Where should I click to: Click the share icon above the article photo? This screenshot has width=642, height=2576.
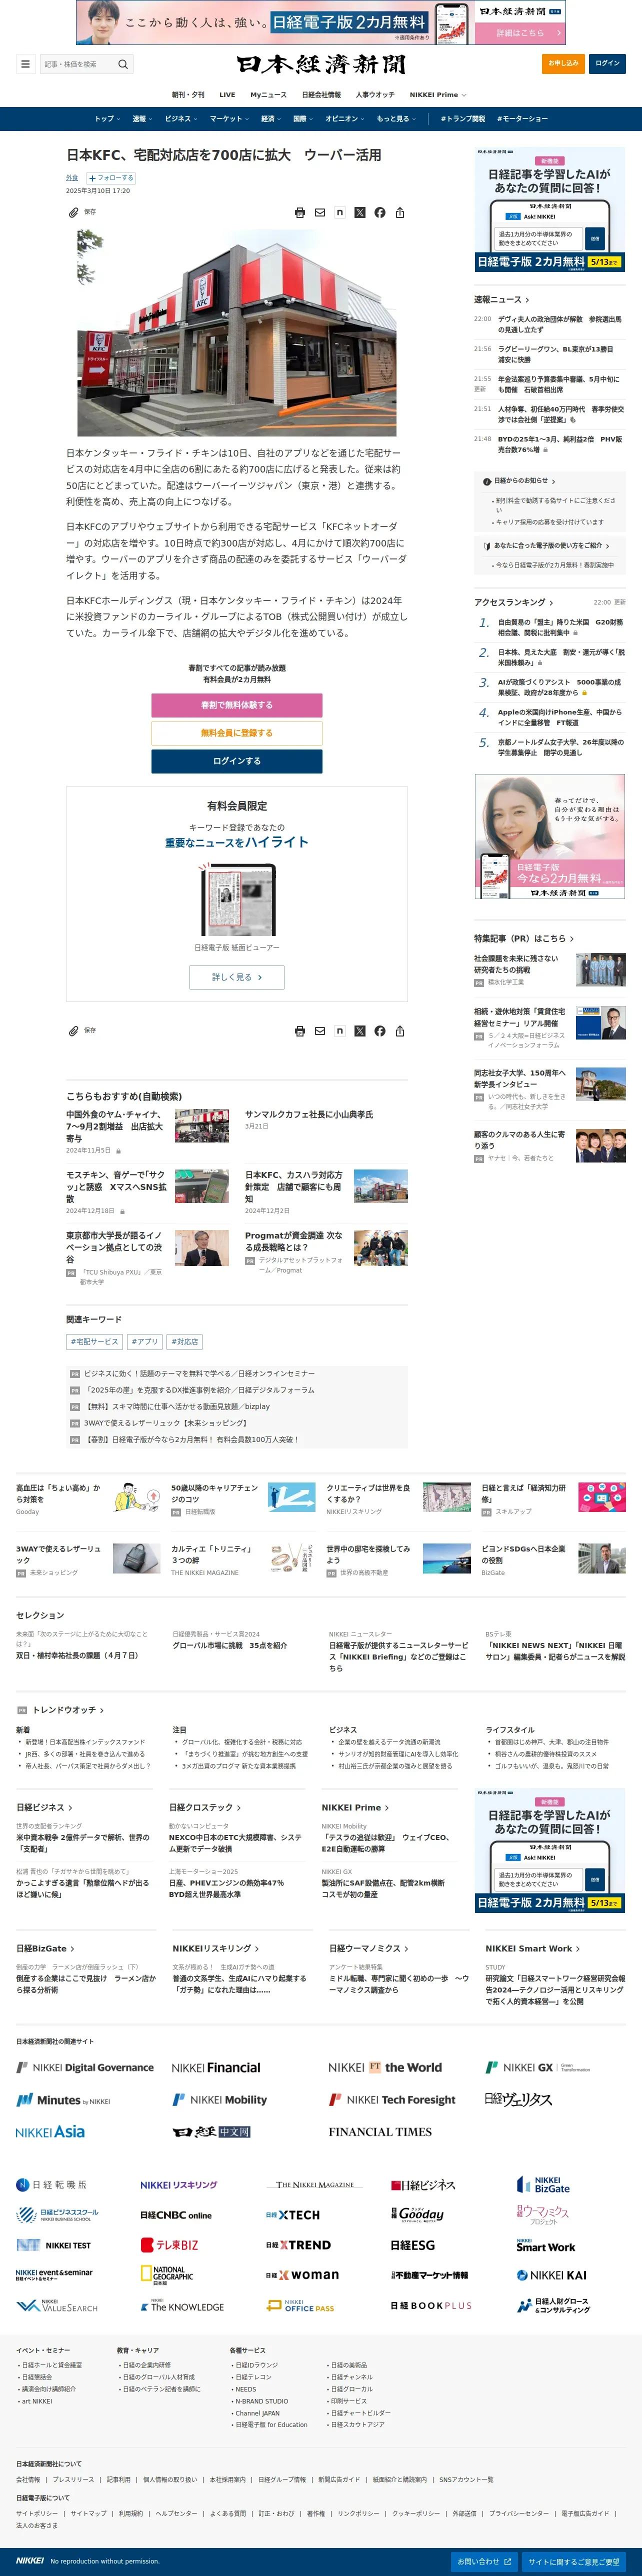400,213
